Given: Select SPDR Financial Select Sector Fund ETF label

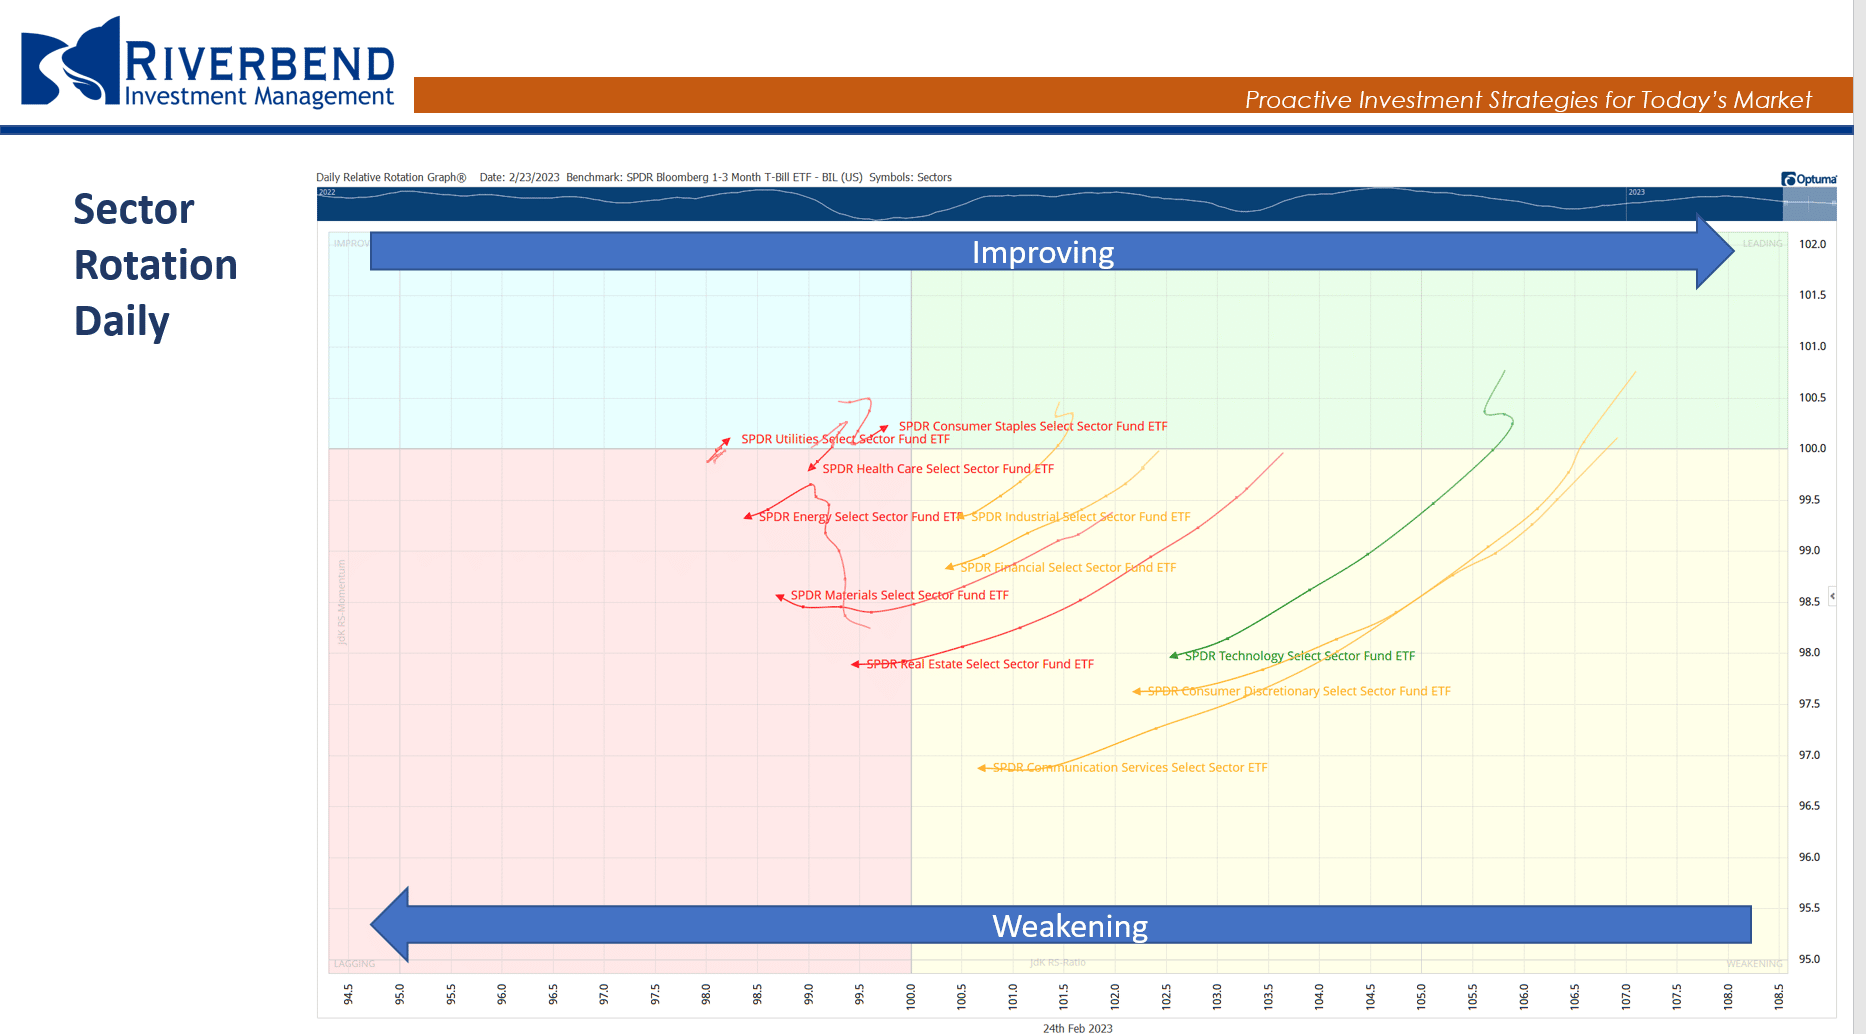Looking at the screenshot, I should [x=1068, y=567].
